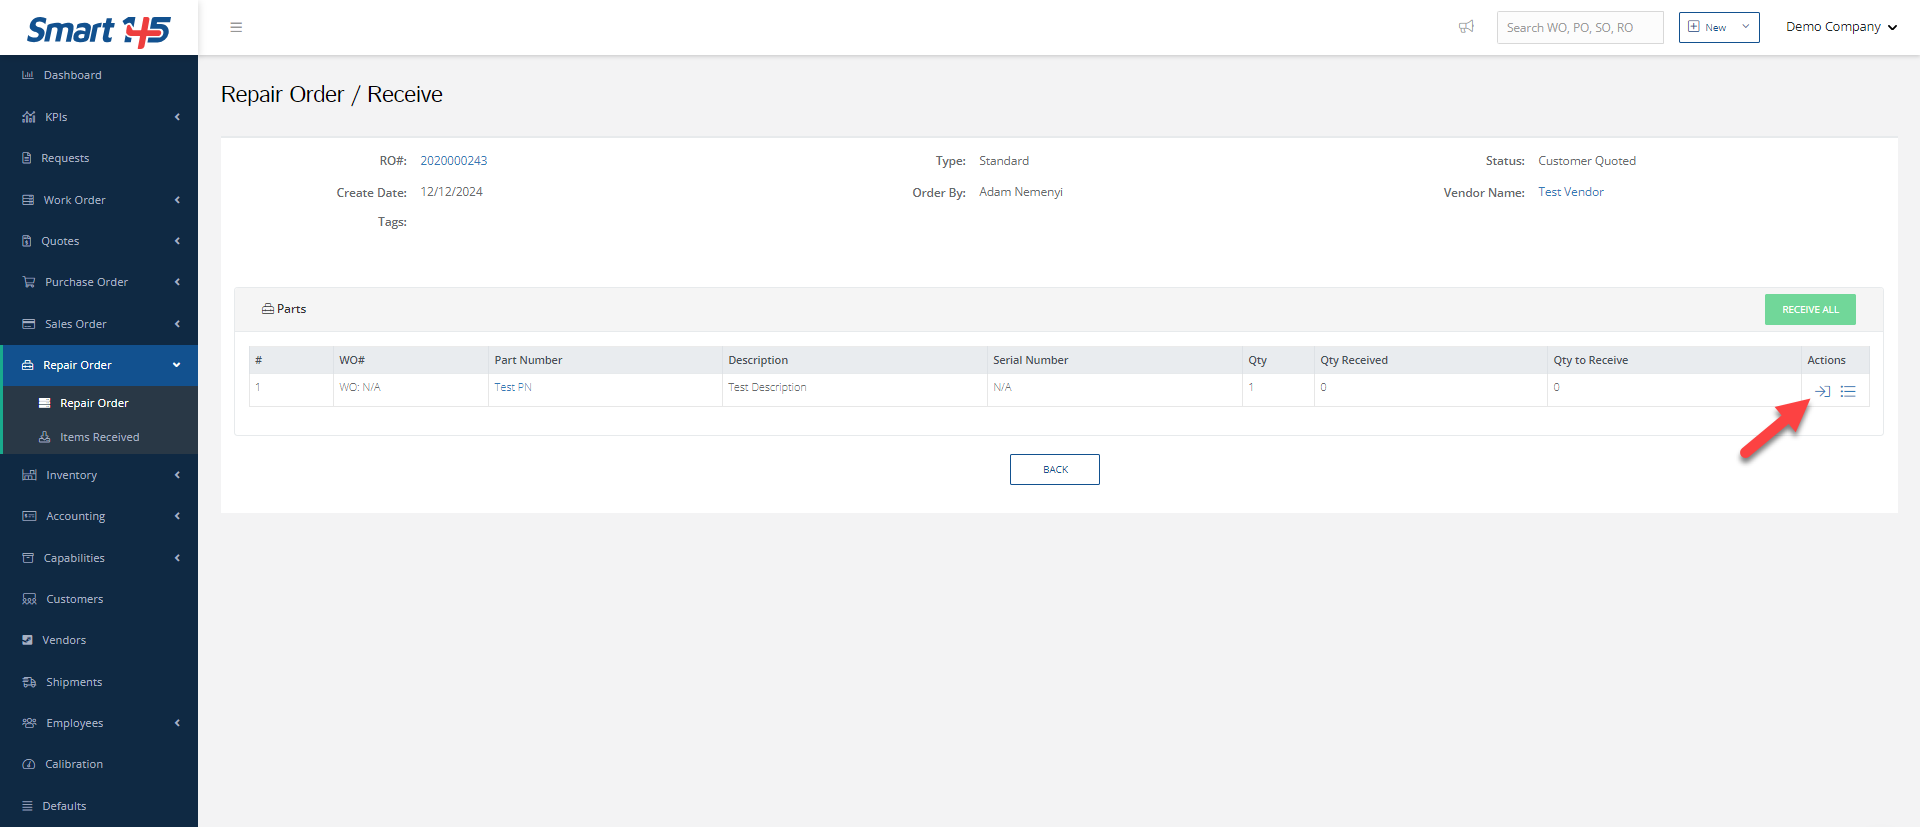Viewport: 1920px width, 827px height.
Task: Toggle the hamburger sidebar menu icon
Action: pyautogui.click(x=236, y=27)
